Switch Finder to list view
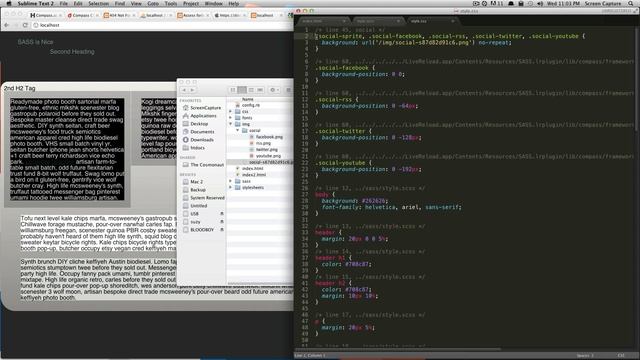The image size is (640, 360). (x=242, y=90)
